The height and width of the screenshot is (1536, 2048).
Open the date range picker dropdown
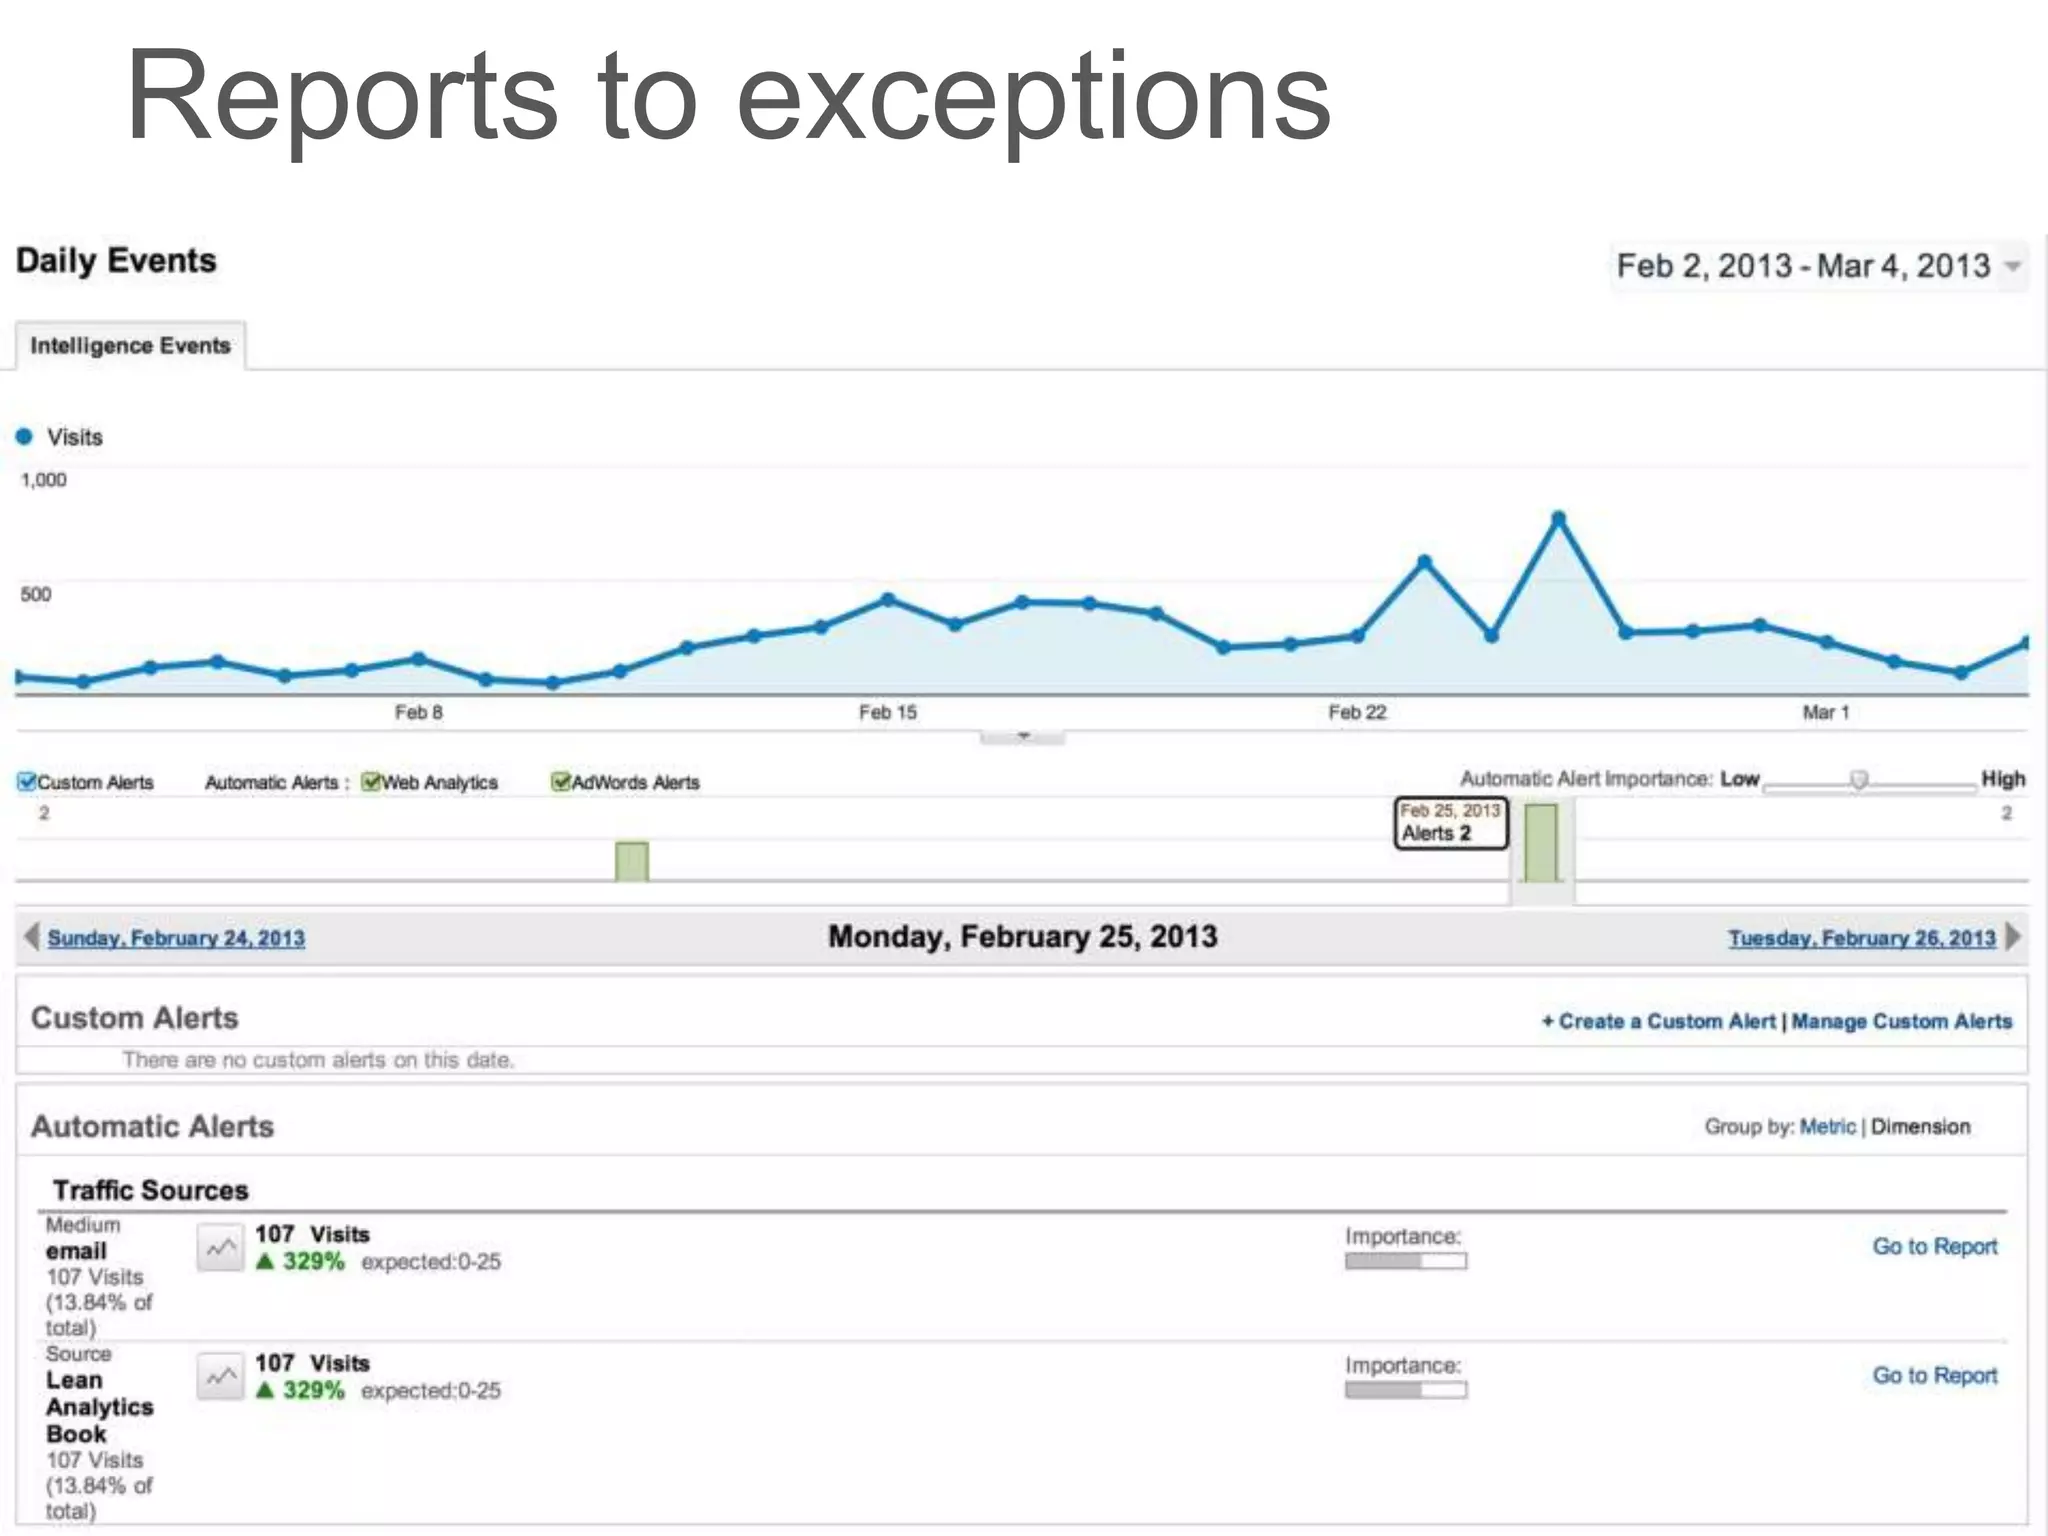click(x=1819, y=266)
